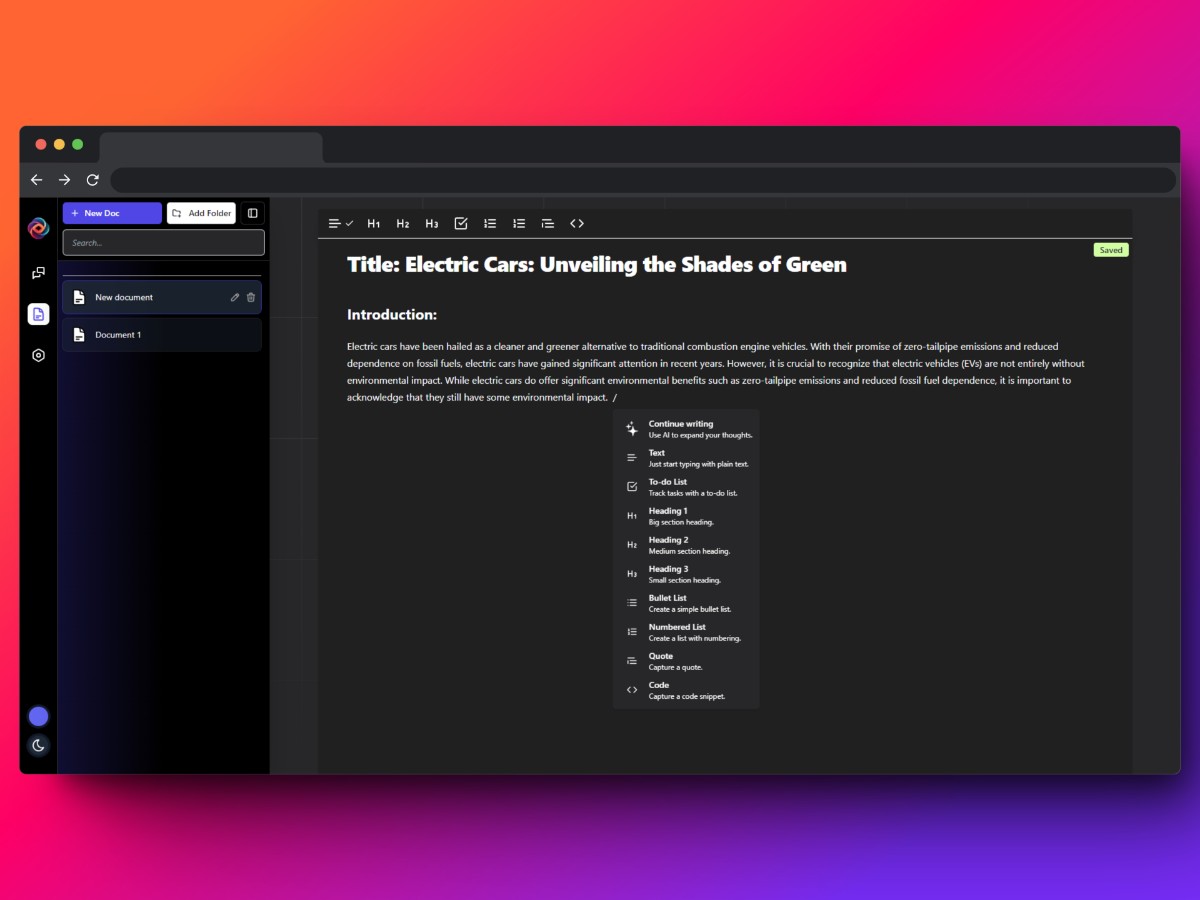Apply Heading 3 from the editor toolbar
This screenshot has width=1200, height=900.
coord(432,223)
